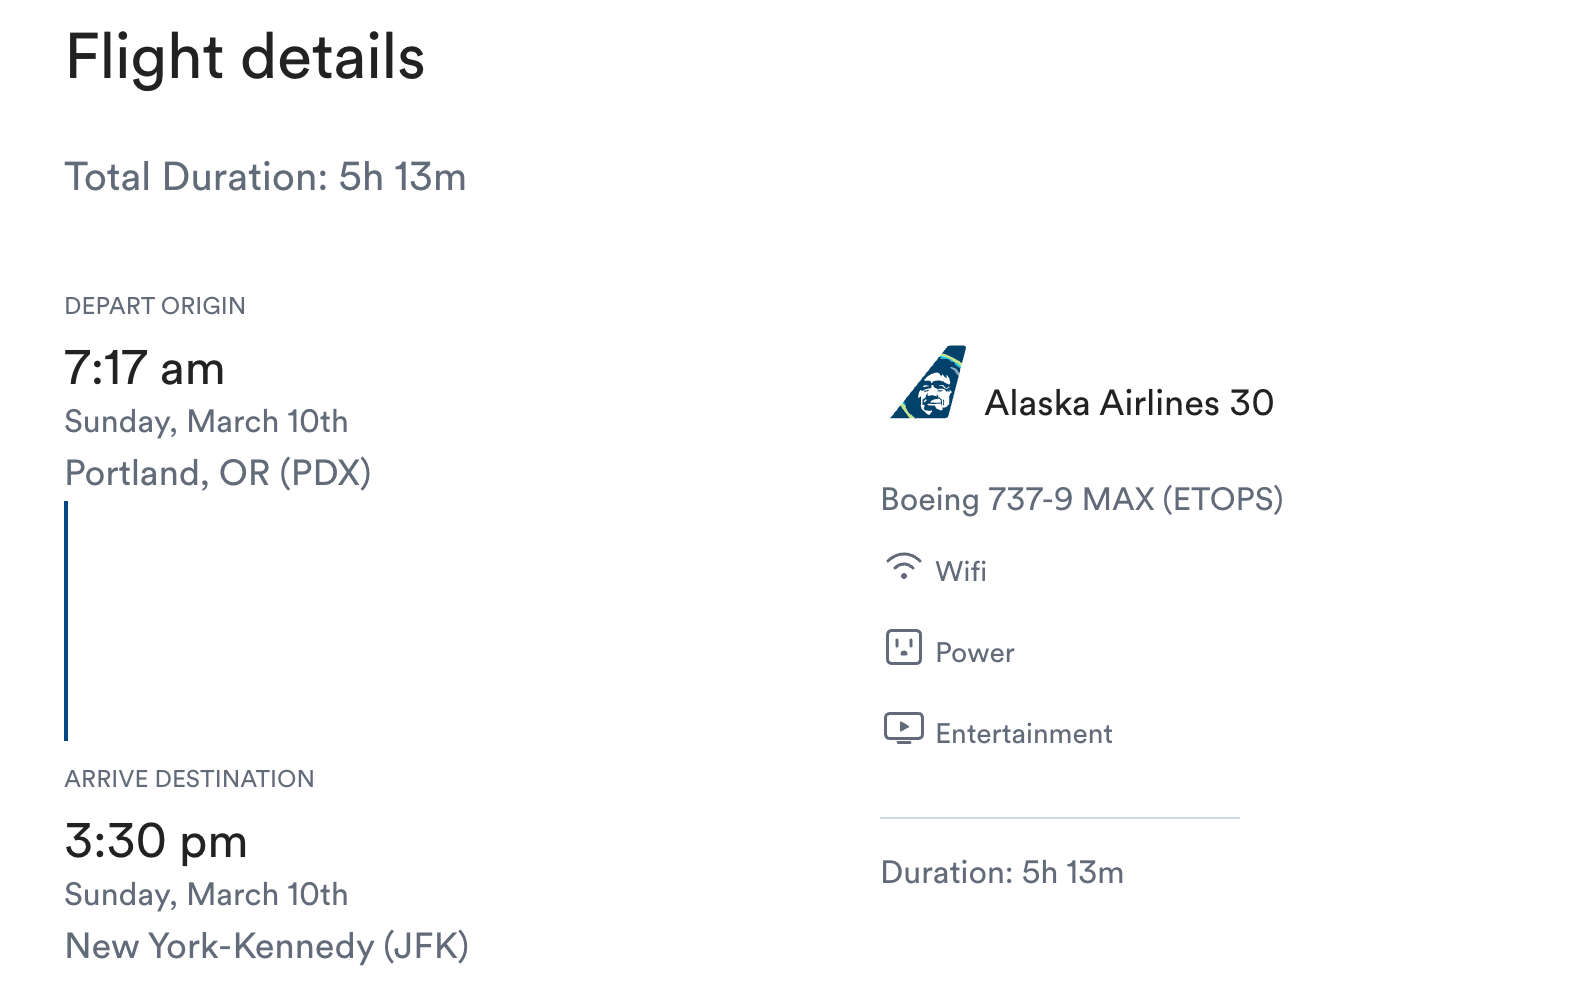Select the Alaska Airlines 30 flight number

point(1128,403)
